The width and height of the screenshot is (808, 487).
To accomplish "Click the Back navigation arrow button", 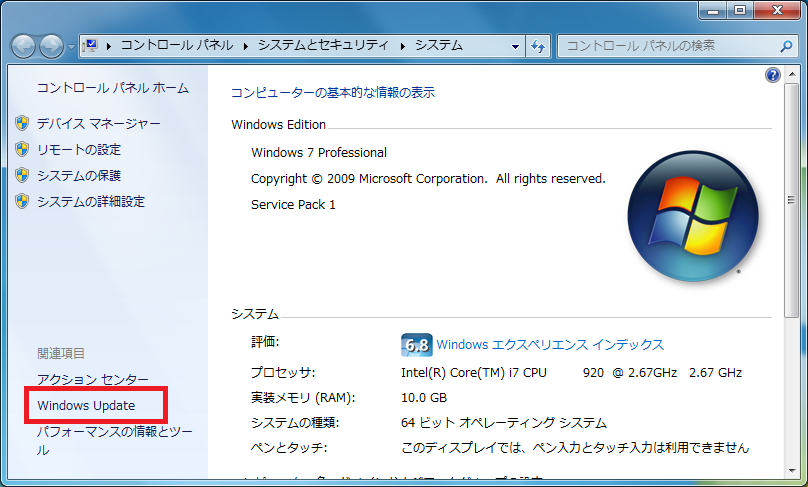I will [24, 46].
